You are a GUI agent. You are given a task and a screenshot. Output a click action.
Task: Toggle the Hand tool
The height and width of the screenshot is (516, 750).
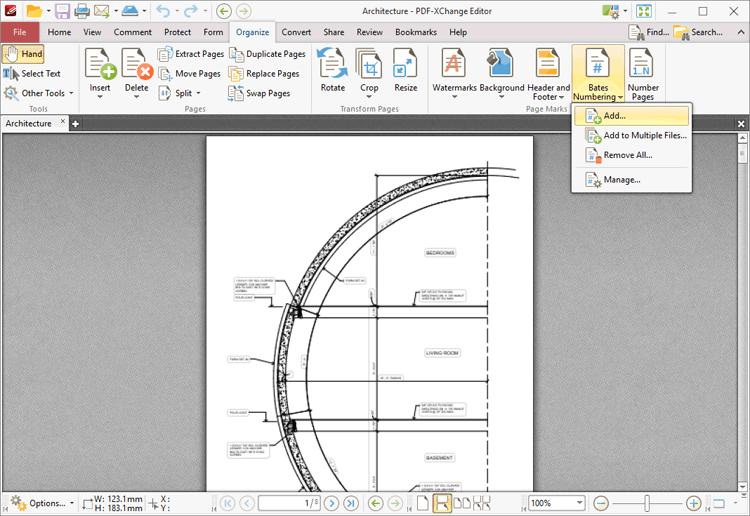pos(24,54)
